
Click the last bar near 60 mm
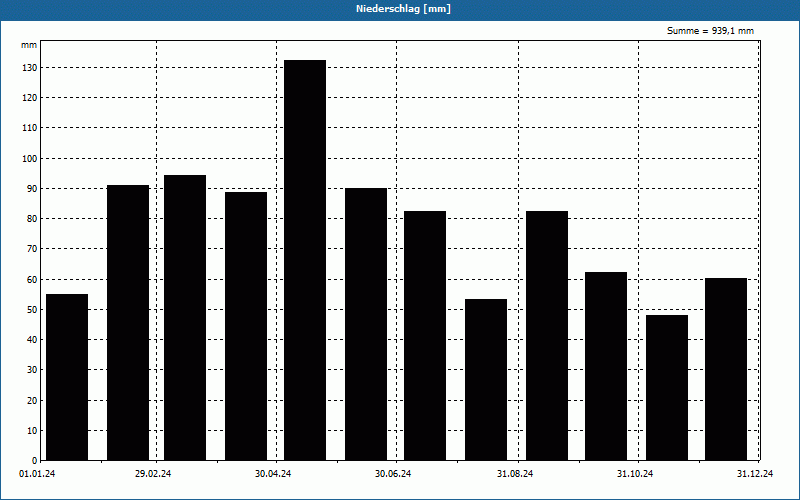tap(726, 369)
